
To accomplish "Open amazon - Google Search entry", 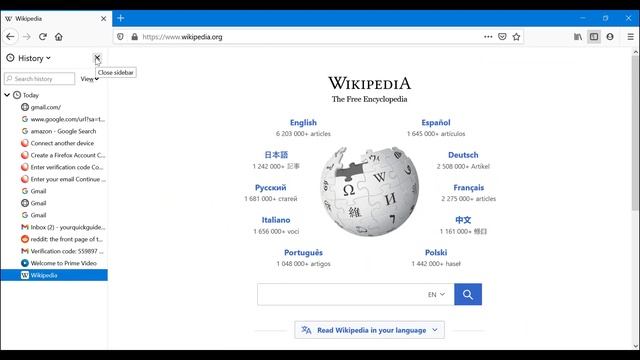I will [59, 131].
